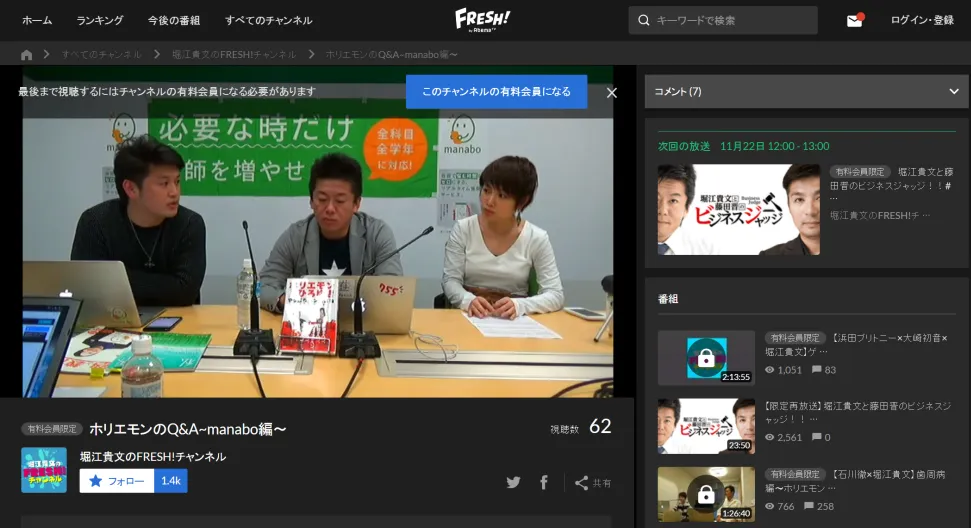Open locked 2:13:55 video thumbnail
Viewport: 971px width, 528px height.
[706, 358]
